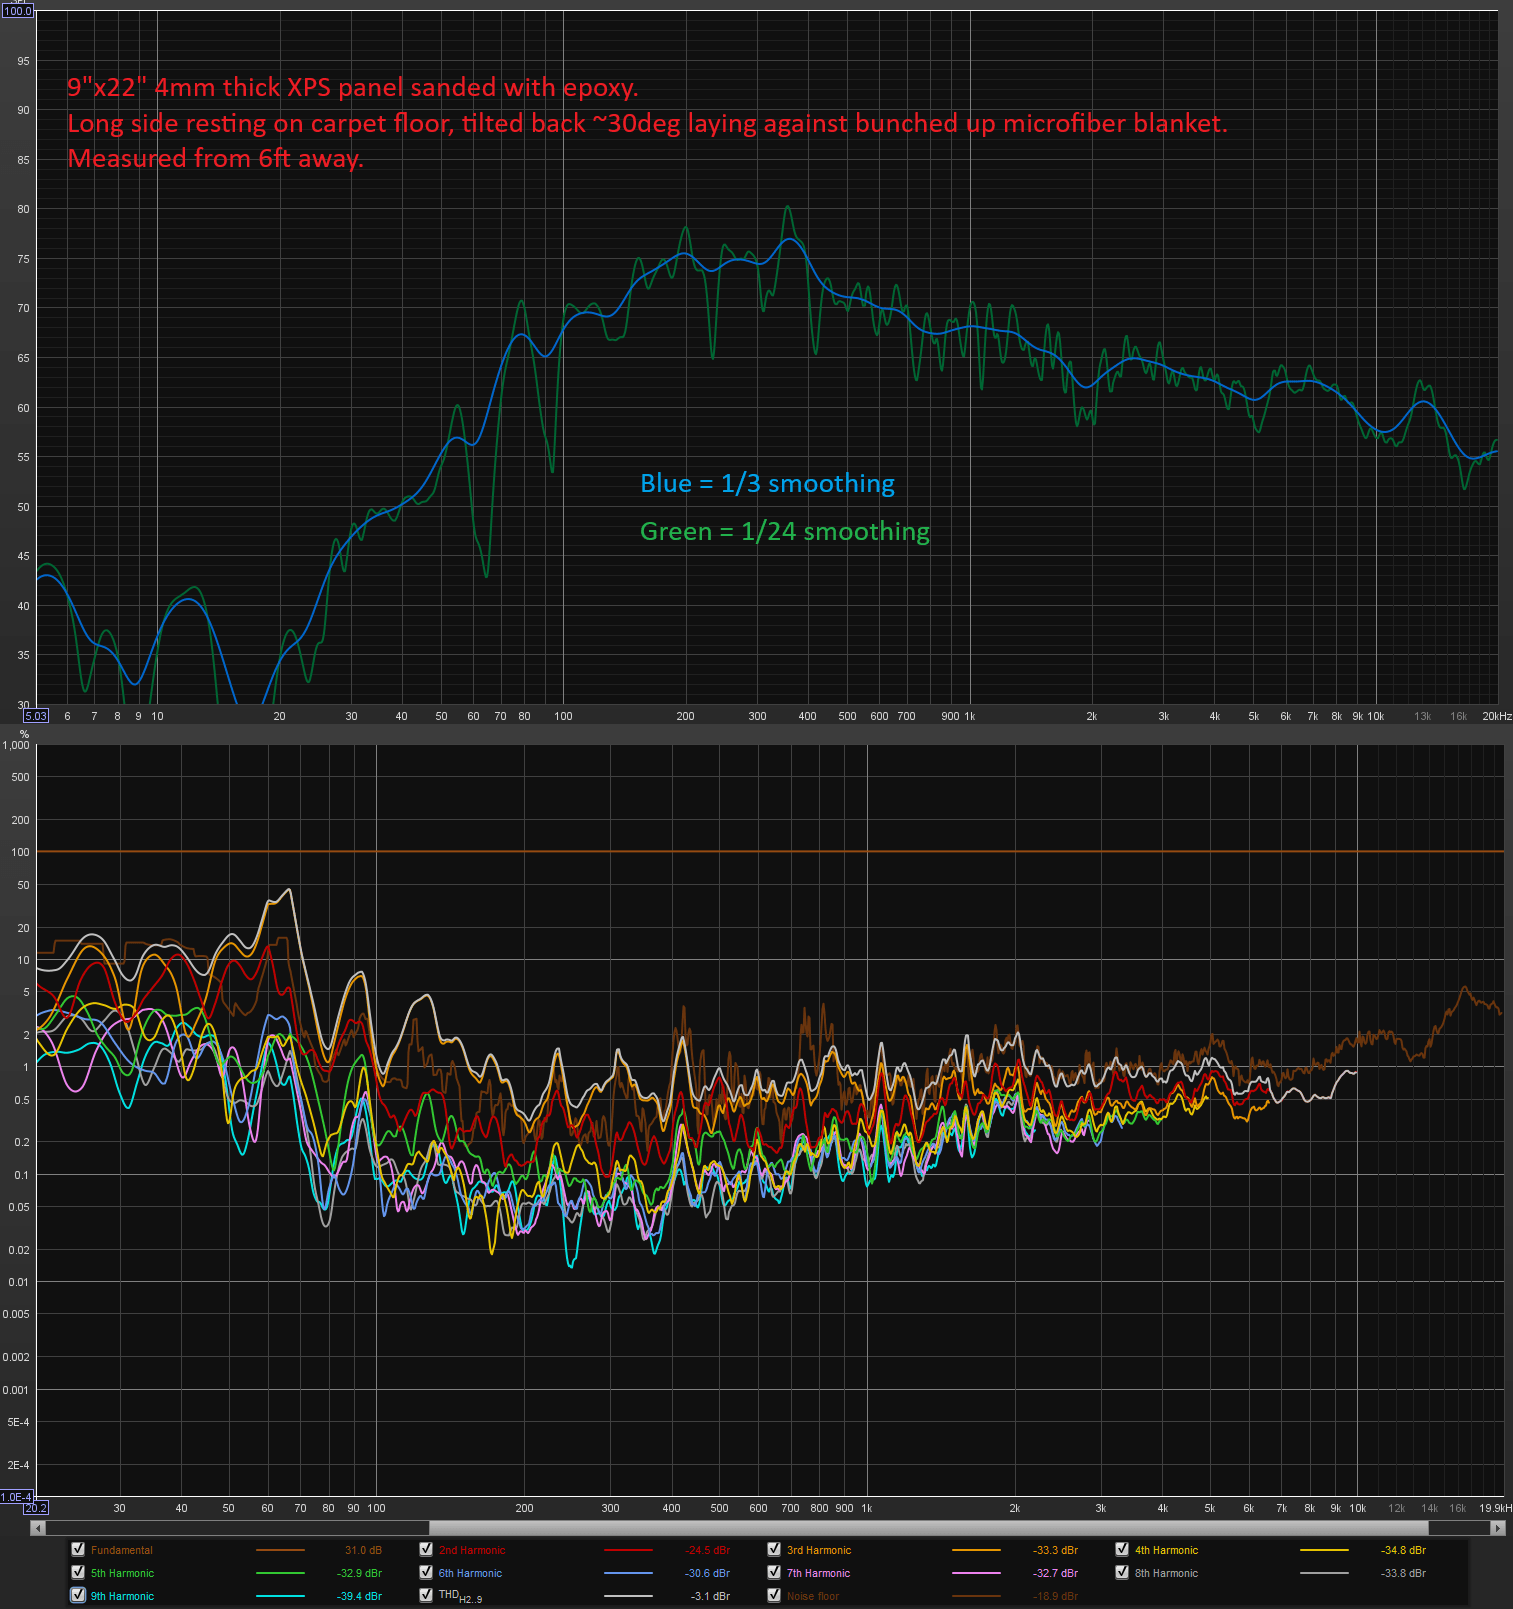Viewport: 1513px width, 1609px height.
Task: Click the horizontal scrollbar thumb
Action: click(929, 1528)
